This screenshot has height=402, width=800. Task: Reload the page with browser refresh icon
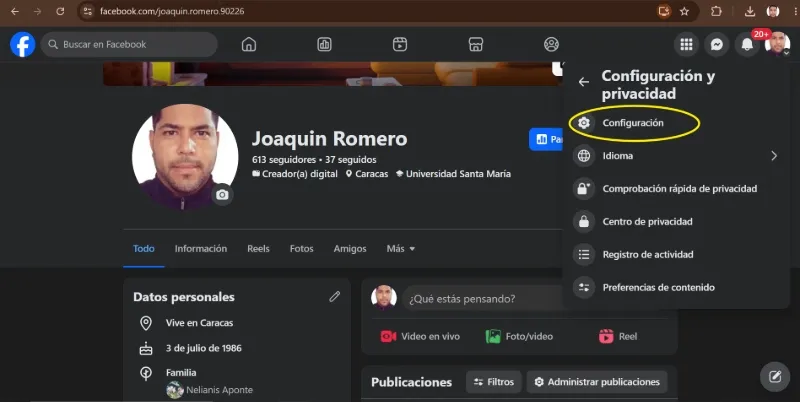60,11
